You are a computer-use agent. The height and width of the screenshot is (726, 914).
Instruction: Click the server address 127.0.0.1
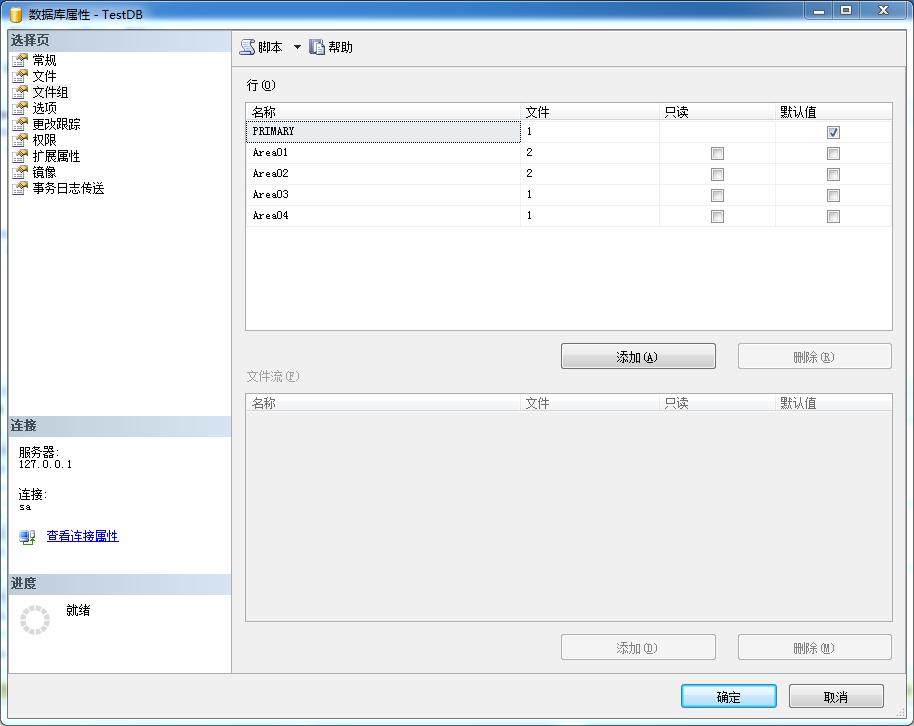tap(45, 465)
